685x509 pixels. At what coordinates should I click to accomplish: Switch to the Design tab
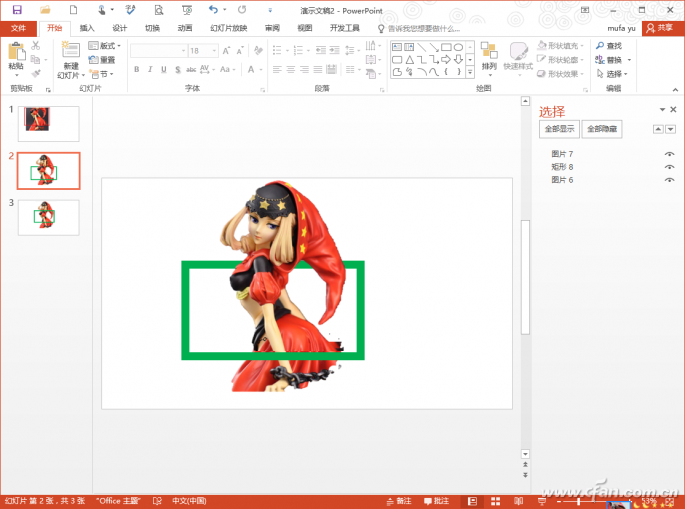point(119,28)
